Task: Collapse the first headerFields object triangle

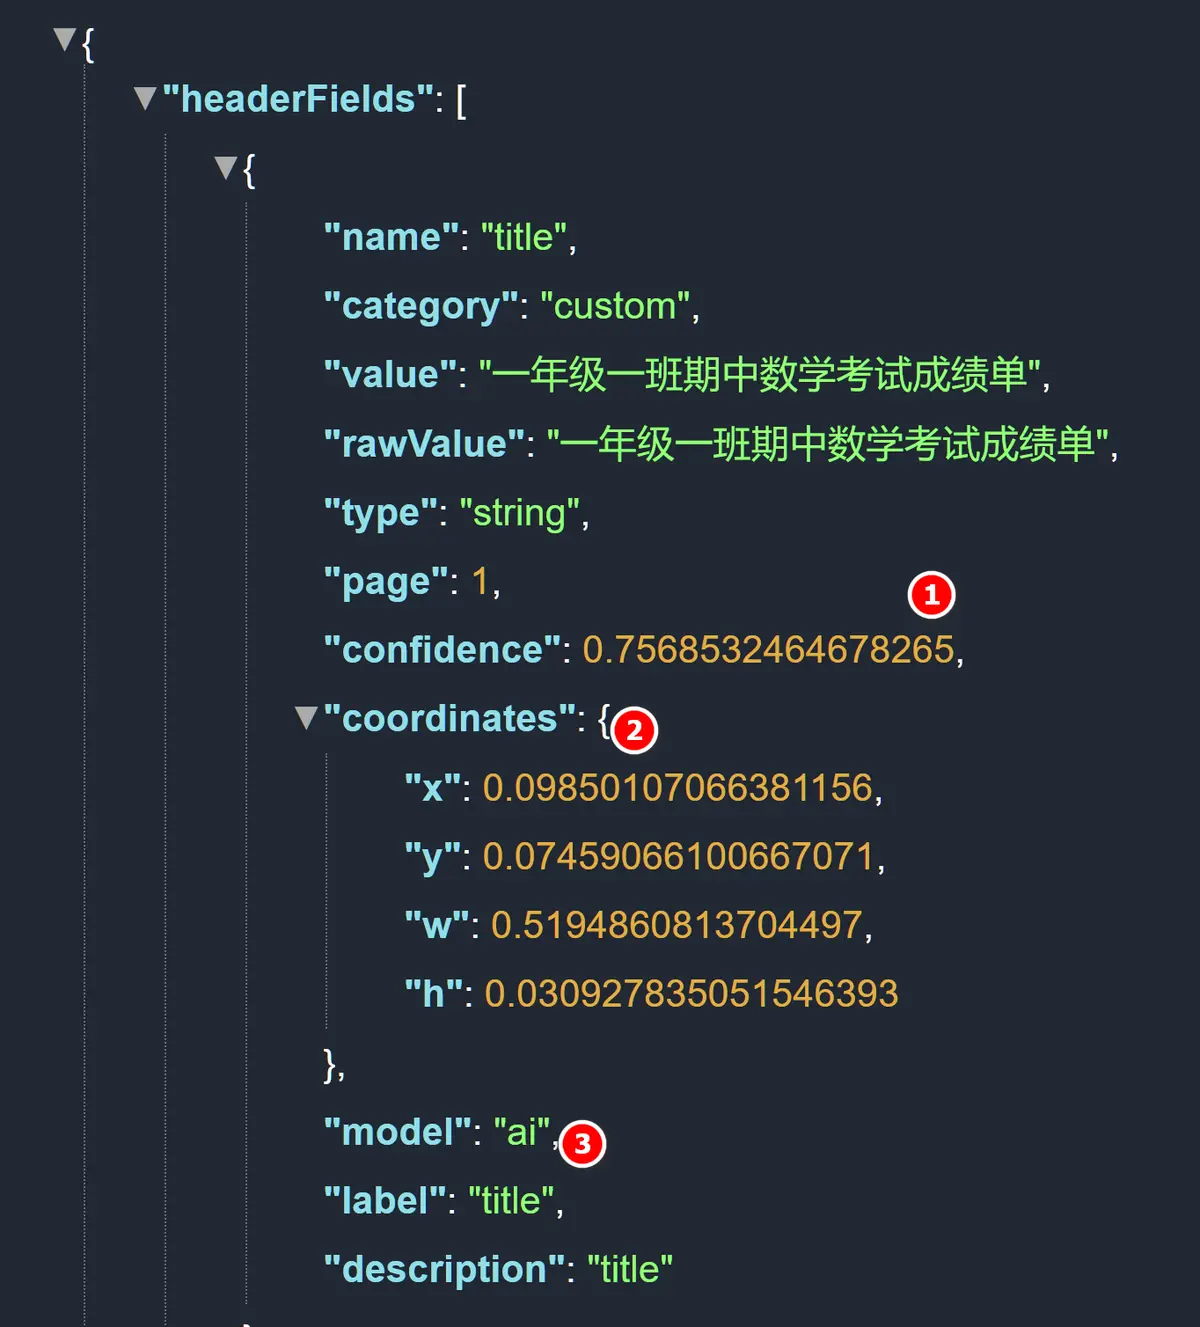Action: pyautogui.click(x=226, y=167)
